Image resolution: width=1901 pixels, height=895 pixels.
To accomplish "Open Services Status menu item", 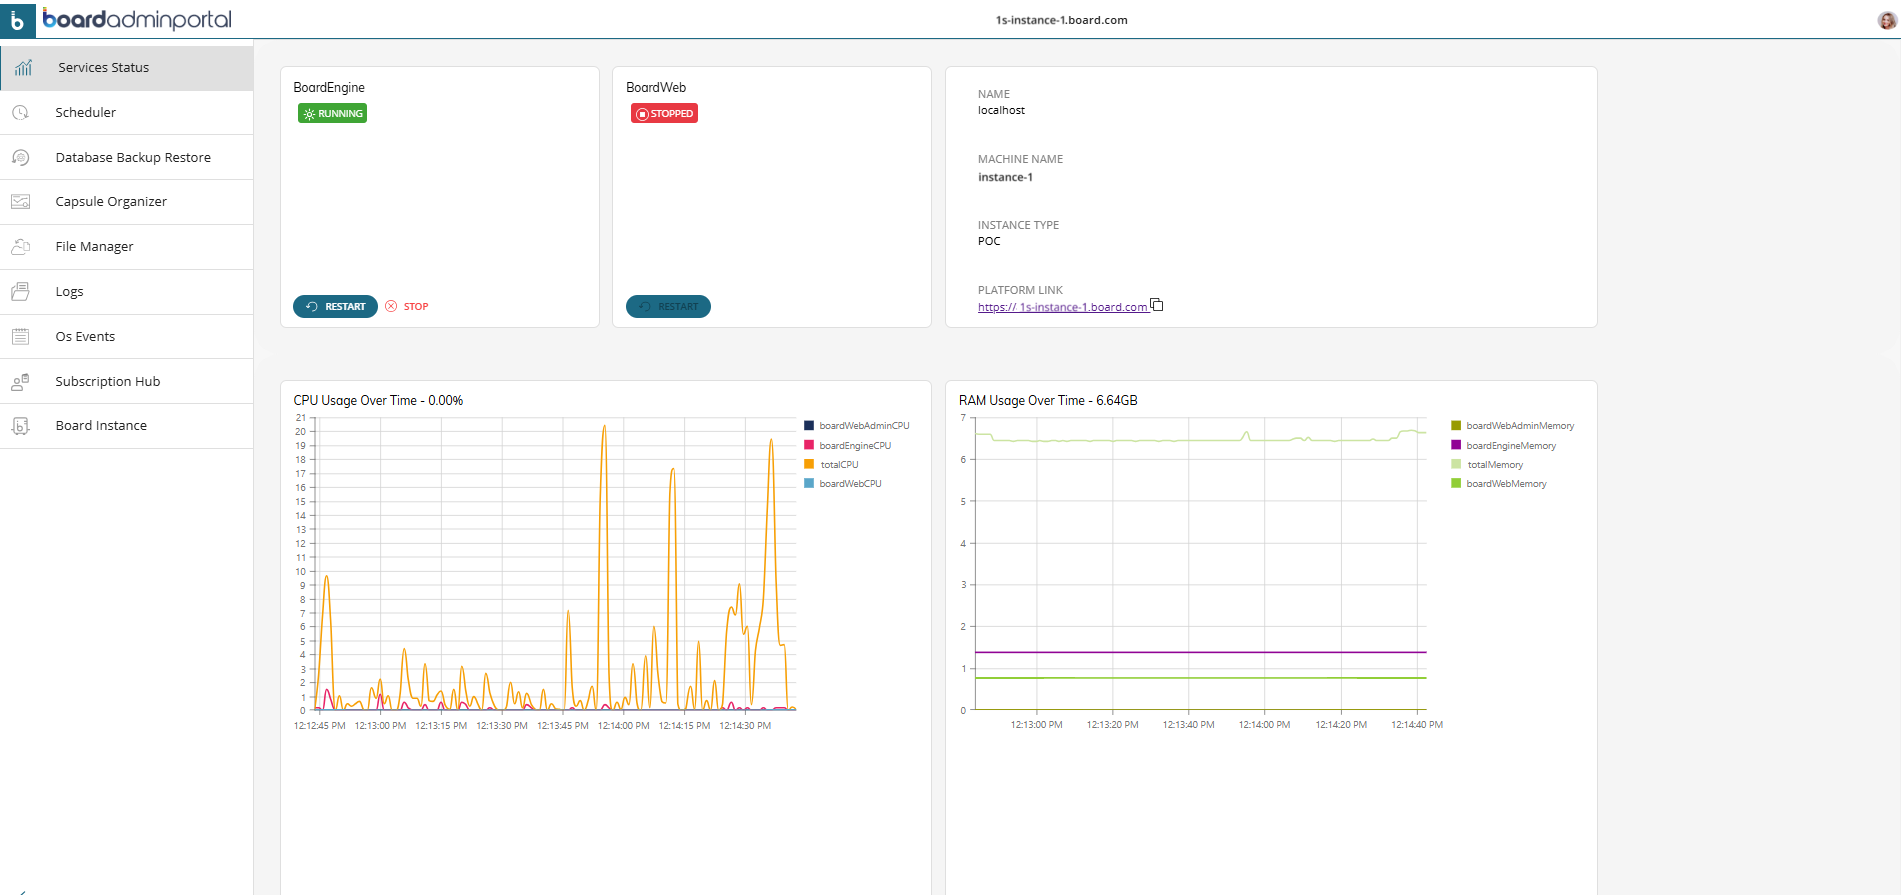I will (127, 67).
